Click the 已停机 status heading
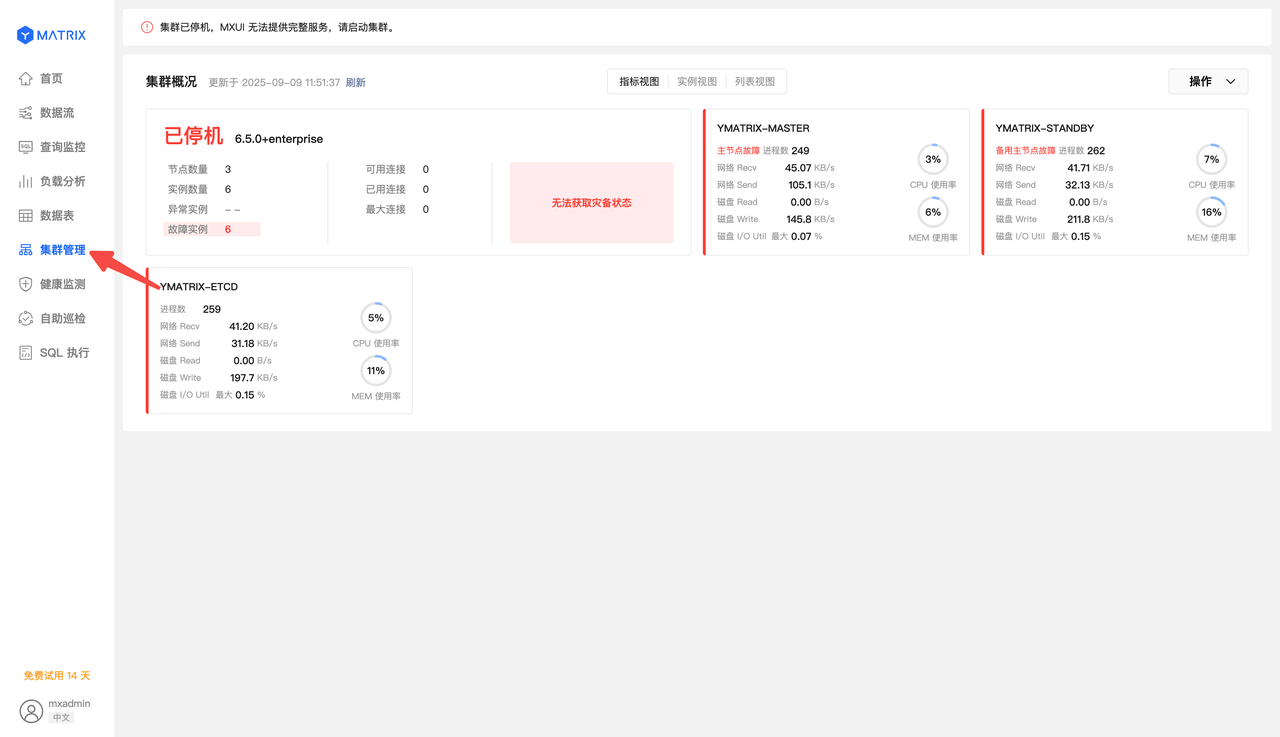The image size is (1280, 737). [194, 137]
